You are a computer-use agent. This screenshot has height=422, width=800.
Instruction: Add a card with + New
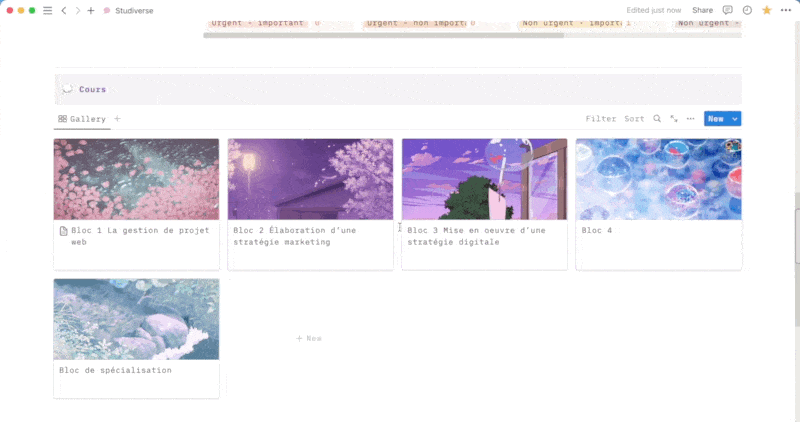[x=309, y=338]
